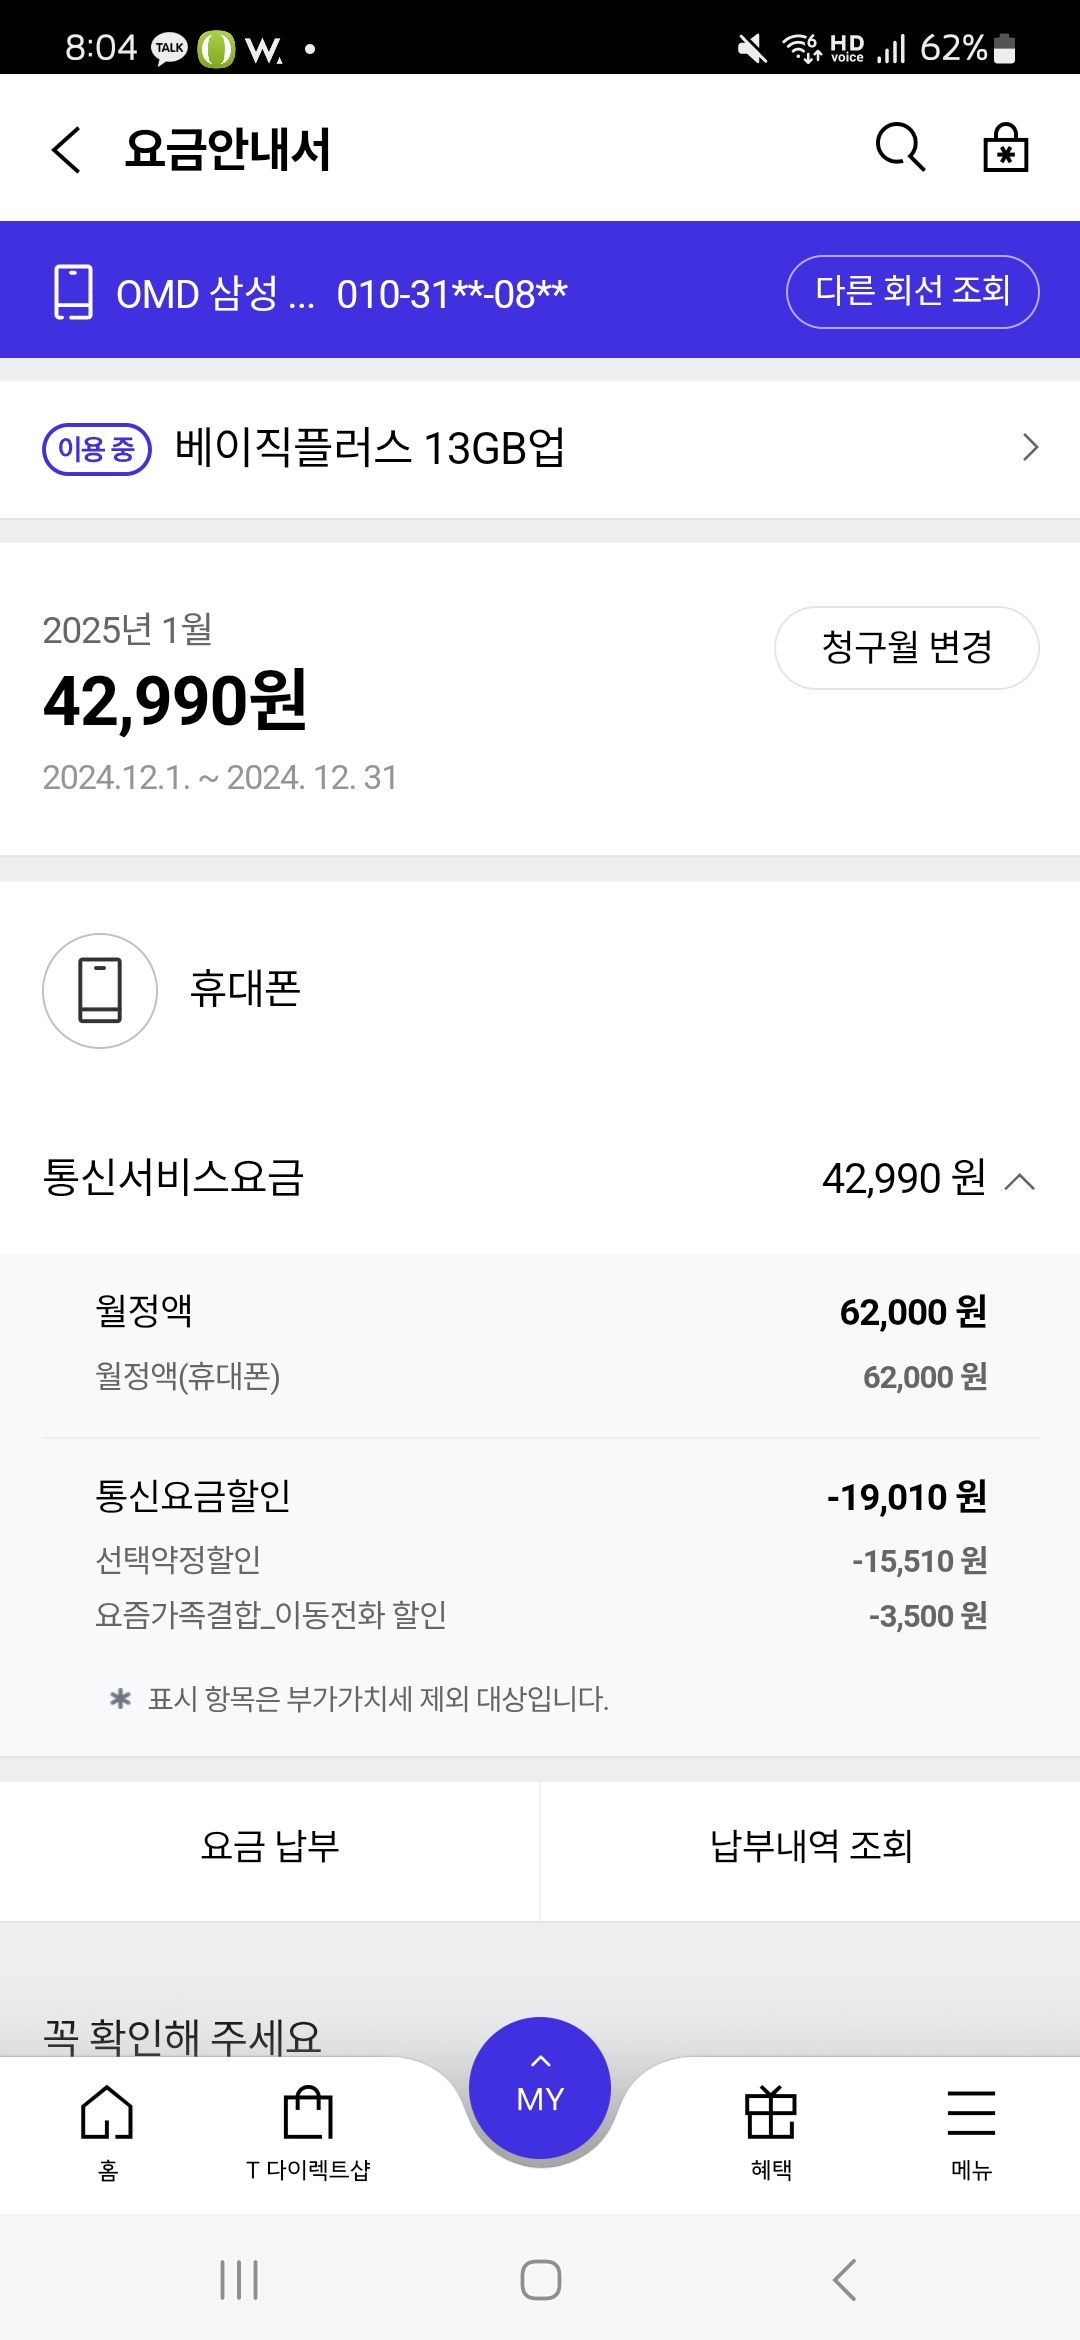
Task: Tap the purple MY floating button
Action: point(540,2089)
